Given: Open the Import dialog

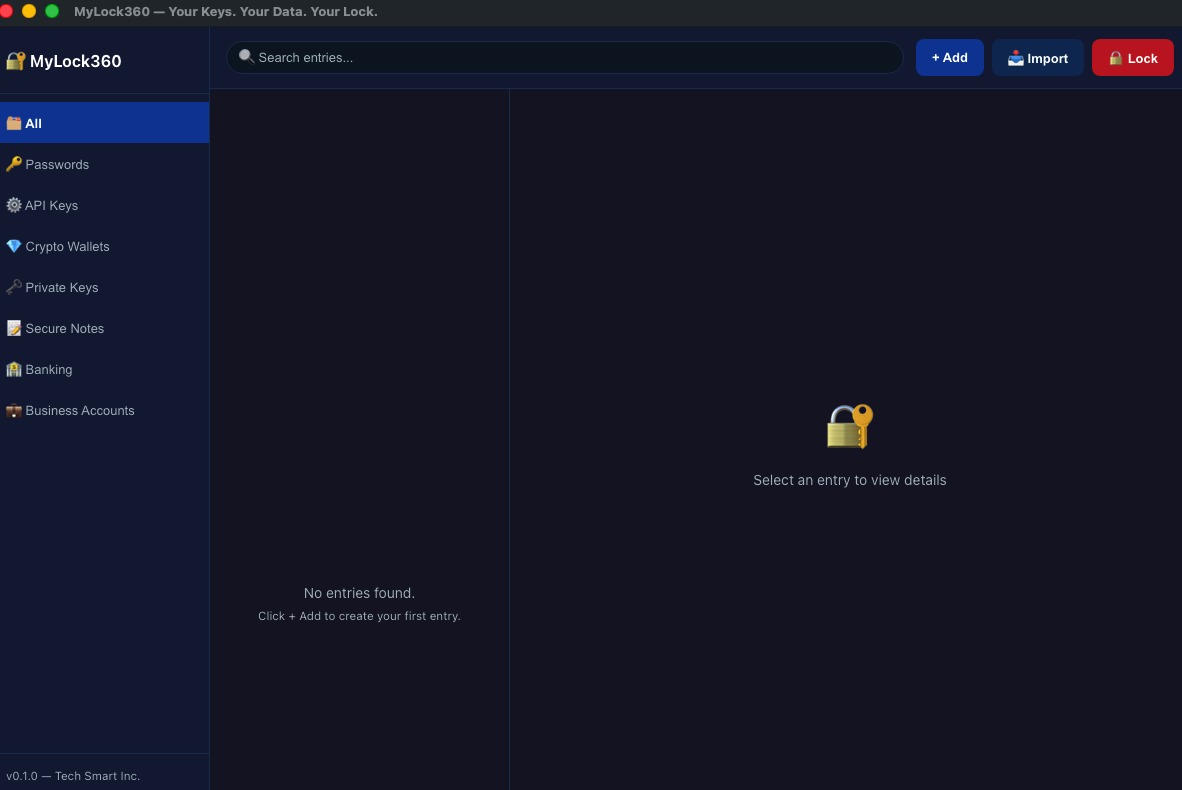Looking at the screenshot, I should coord(1038,57).
